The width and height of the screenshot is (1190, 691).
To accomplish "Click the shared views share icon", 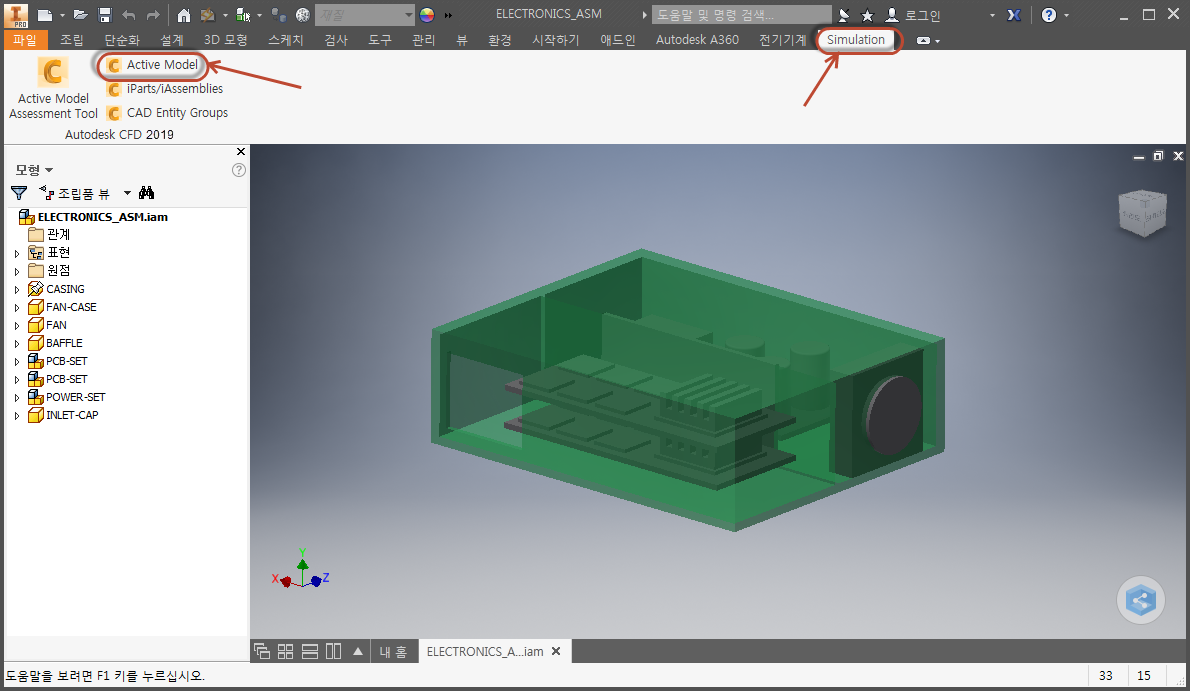I will [x=1141, y=601].
